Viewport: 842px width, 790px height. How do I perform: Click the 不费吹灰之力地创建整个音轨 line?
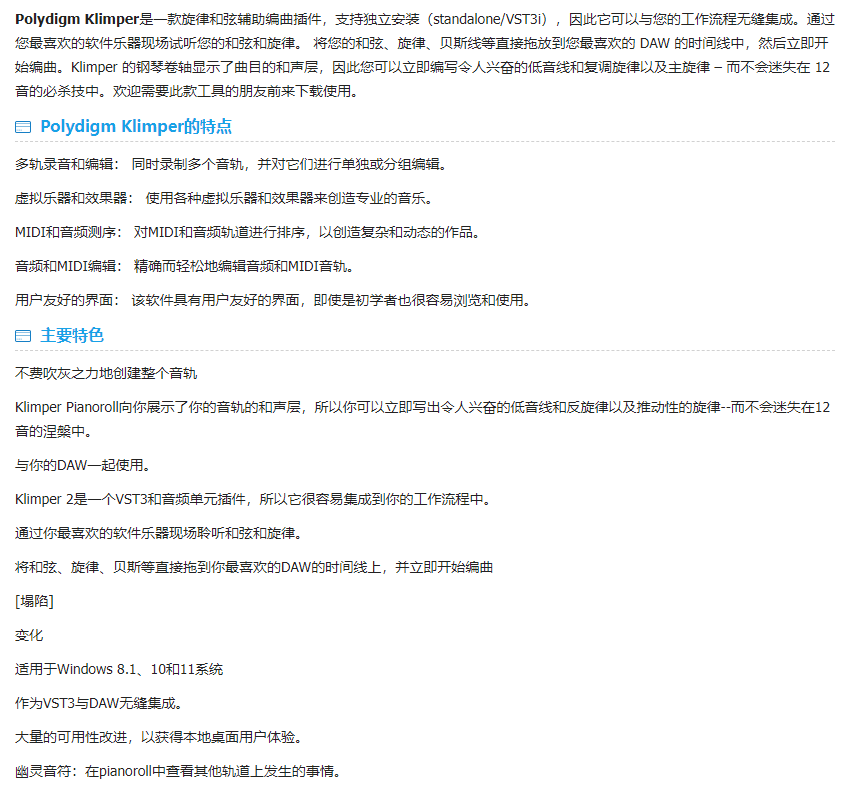[x=106, y=373]
